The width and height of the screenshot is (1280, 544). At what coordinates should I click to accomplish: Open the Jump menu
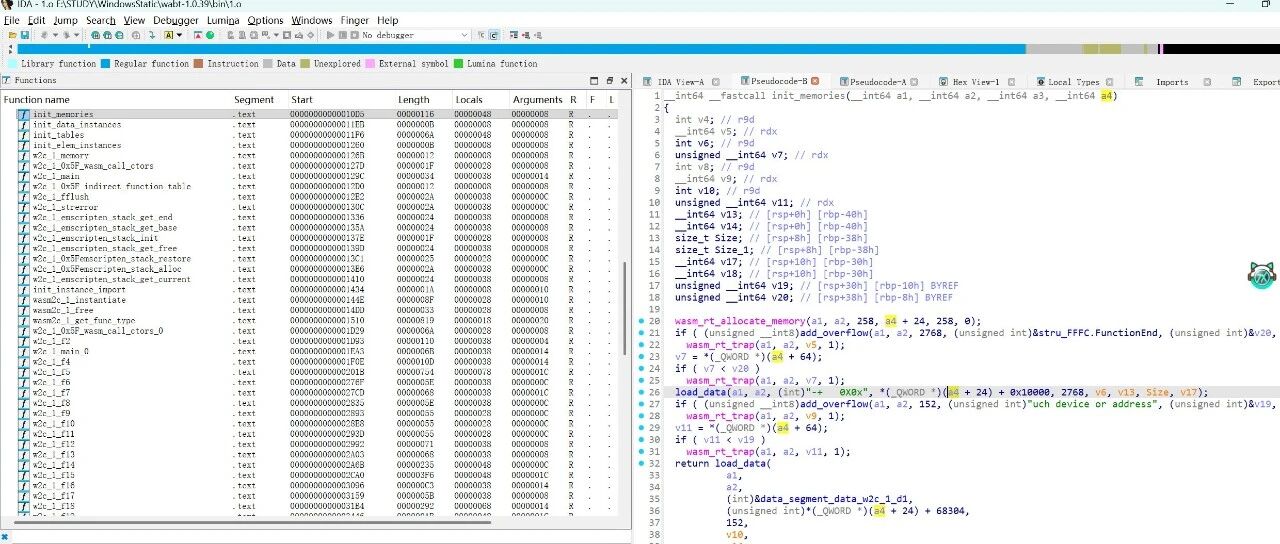(65, 20)
